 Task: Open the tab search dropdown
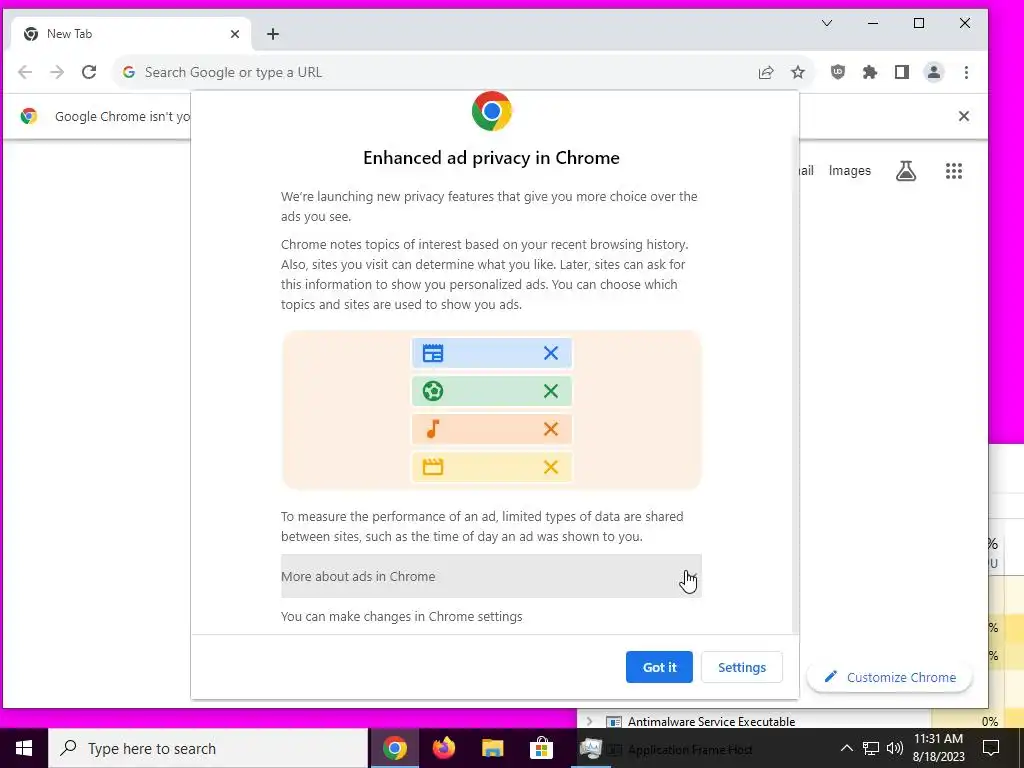[x=827, y=23]
